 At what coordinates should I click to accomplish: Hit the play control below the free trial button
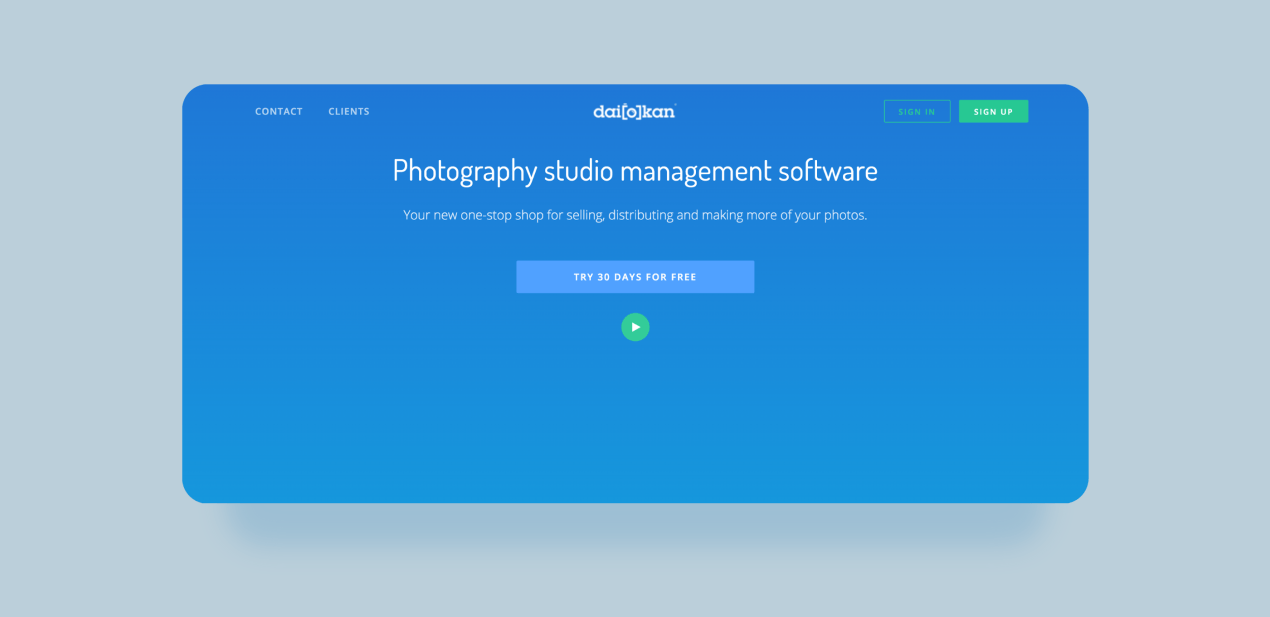635,327
